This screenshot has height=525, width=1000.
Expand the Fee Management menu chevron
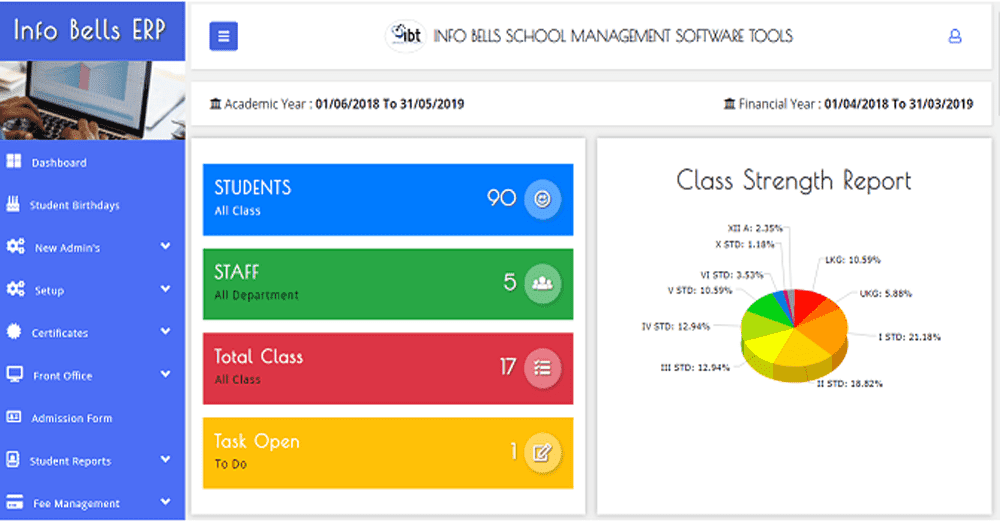pyautogui.click(x=165, y=502)
